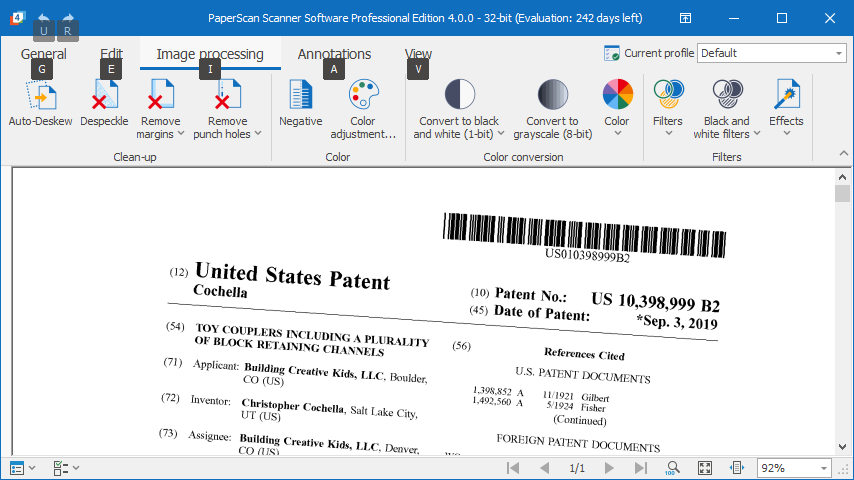Expand Convert to black and white options arrow
This screenshot has width=854, height=480.
pyautogui.click(x=501, y=133)
